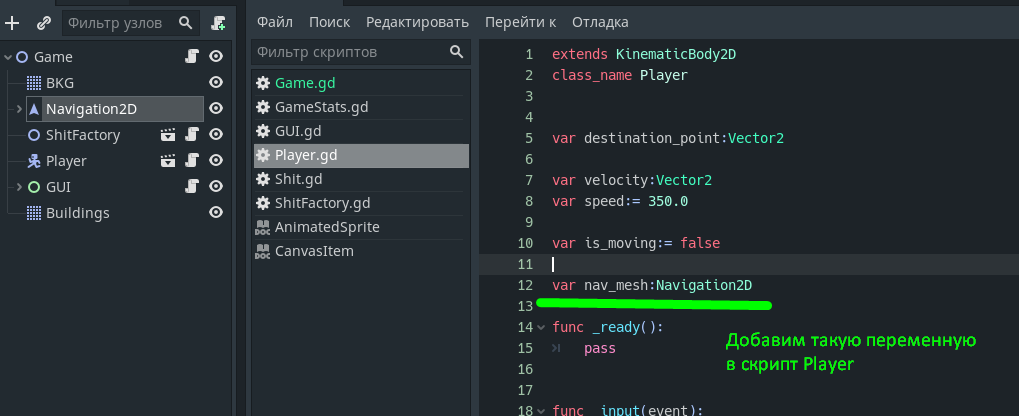This screenshot has width=1019, height=416.
Task: Click into the Фильтр узлов search field
Action: pos(118,22)
